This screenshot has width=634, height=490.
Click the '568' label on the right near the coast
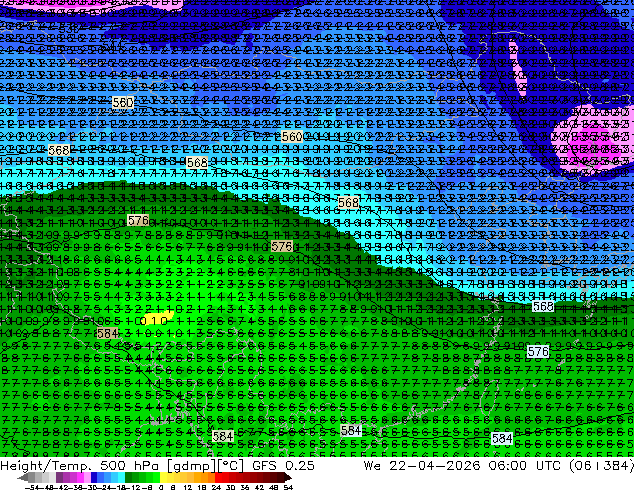[543, 306]
